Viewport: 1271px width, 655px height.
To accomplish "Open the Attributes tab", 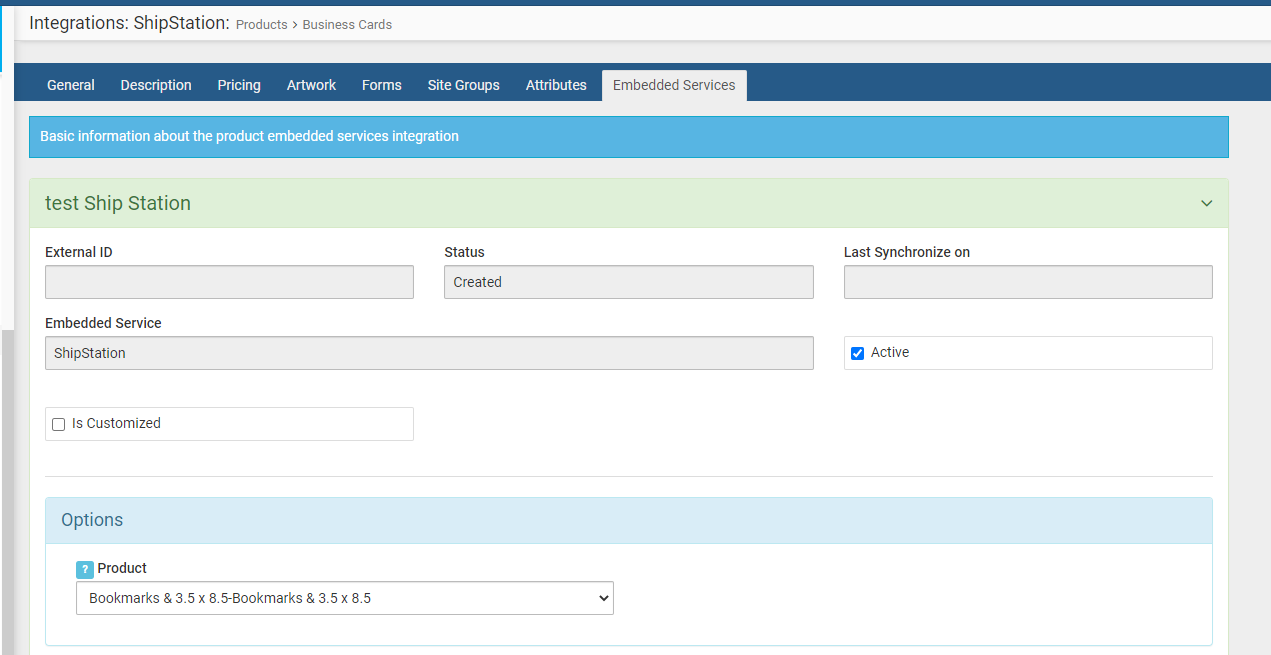I will click(x=556, y=85).
